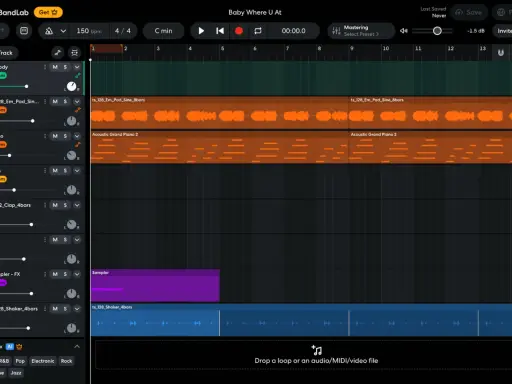Screen dimensions: 512x384
Task: Click the master volume slider handle
Action: (437, 31)
